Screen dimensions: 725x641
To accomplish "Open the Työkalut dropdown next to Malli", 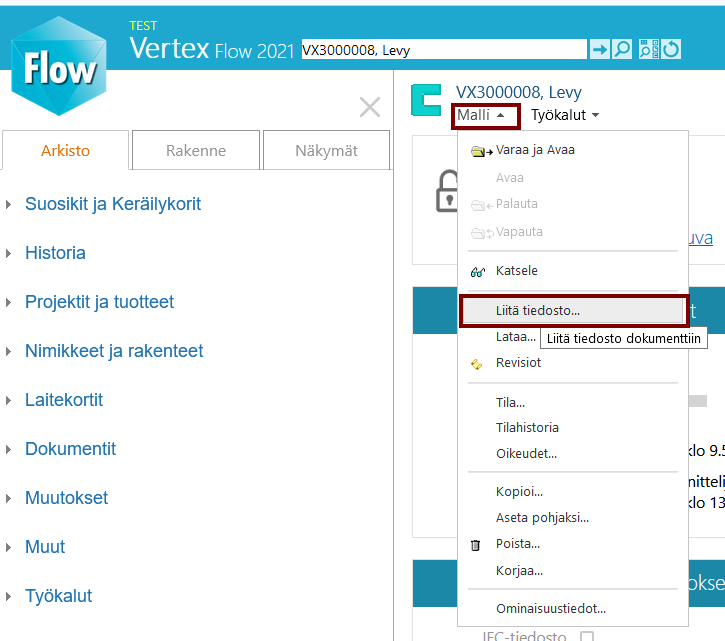I will [565, 115].
